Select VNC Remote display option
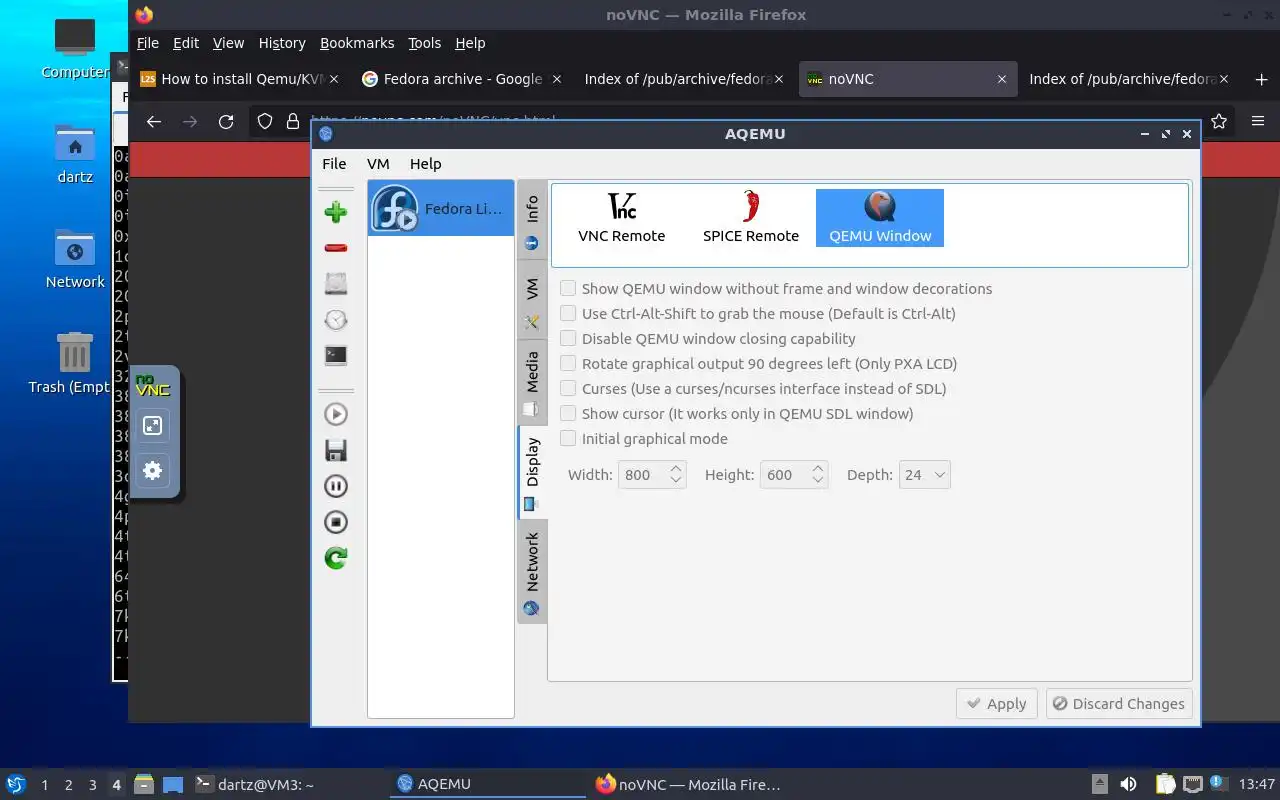 coord(621,218)
